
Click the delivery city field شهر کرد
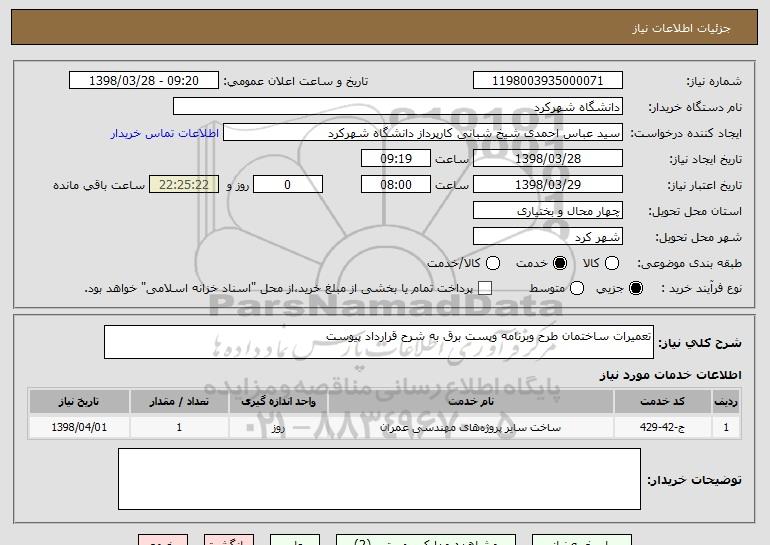point(548,237)
